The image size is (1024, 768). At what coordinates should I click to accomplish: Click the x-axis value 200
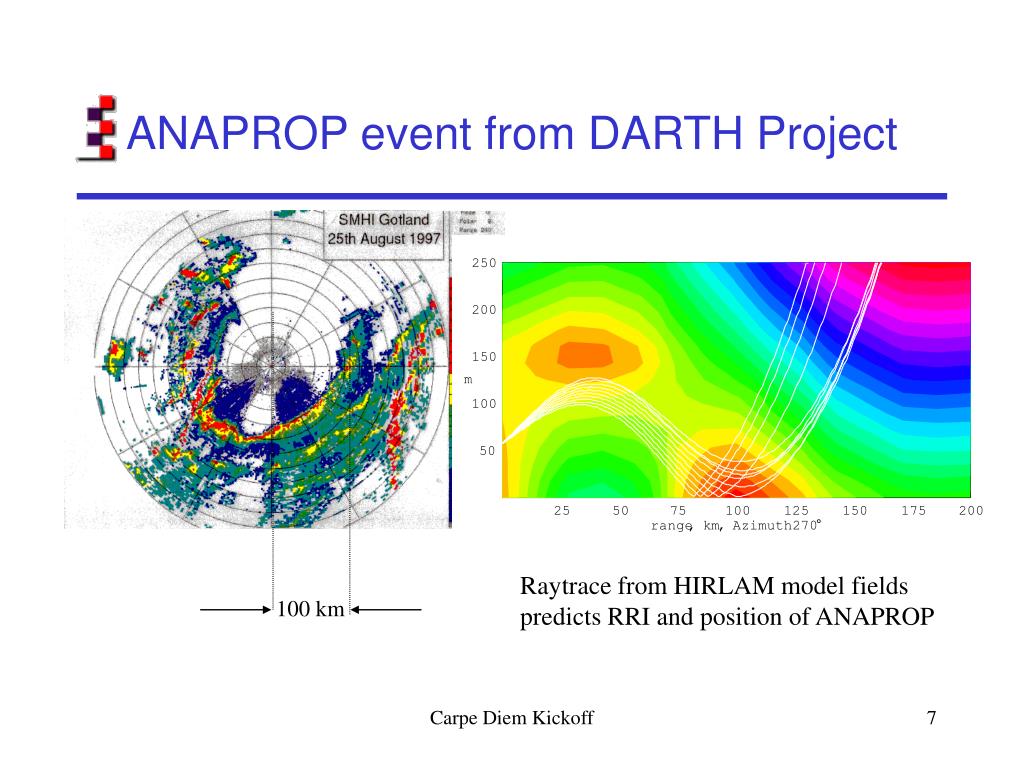[x=971, y=511]
